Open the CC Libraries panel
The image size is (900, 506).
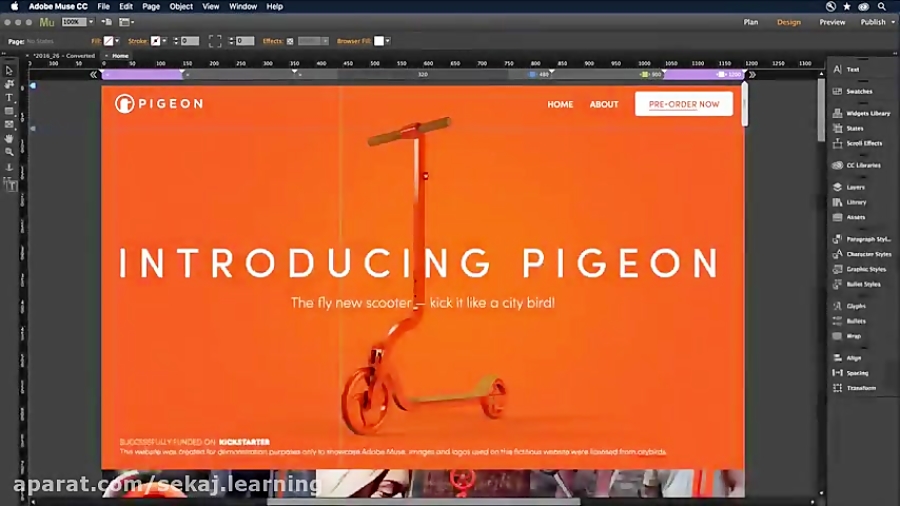coord(857,165)
